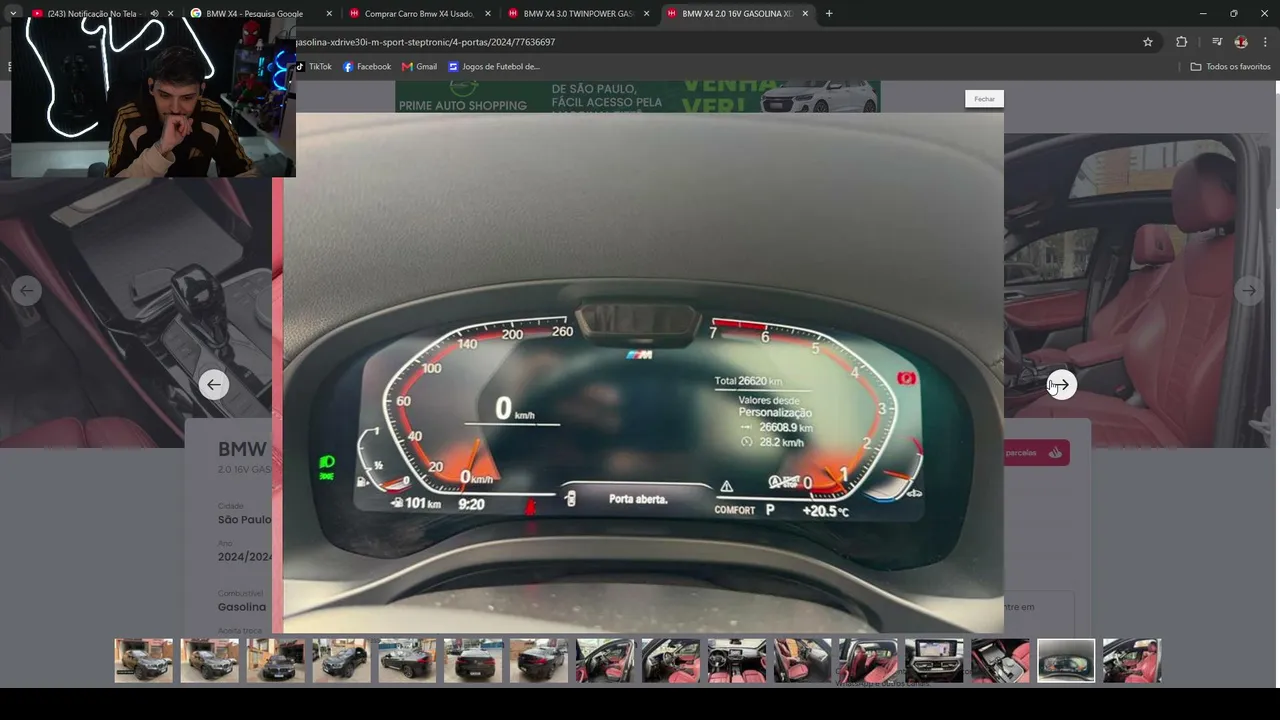Screen dimensions: 1280x720
Task: Open the BMW X4 3.0 TWINPOWER tab
Action: [578, 14]
